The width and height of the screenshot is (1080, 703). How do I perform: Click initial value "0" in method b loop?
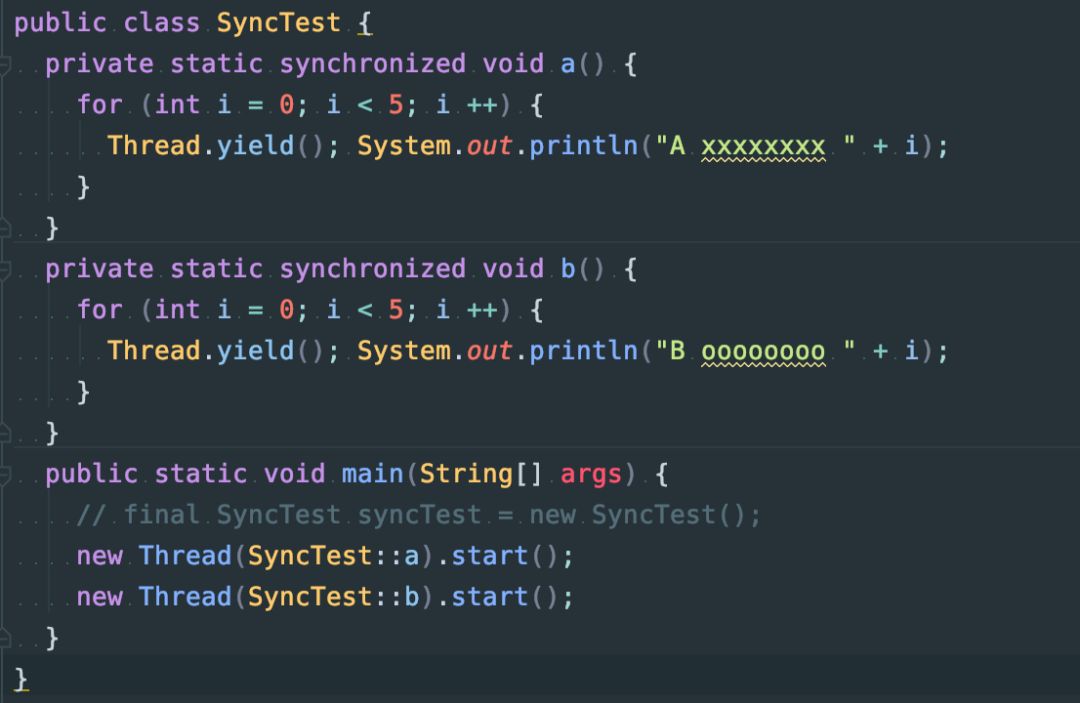coord(287,310)
